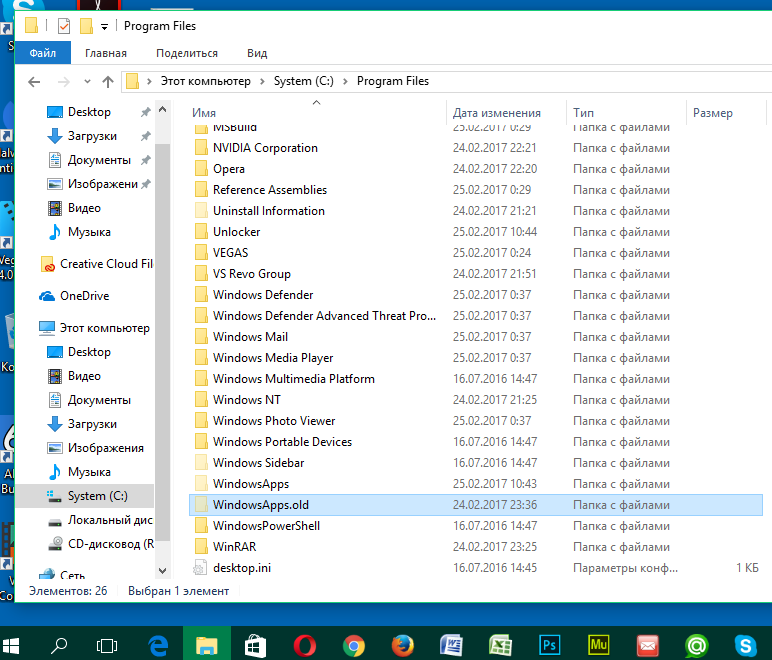
Task: Launch Microsoft Edge from the taskbar
Action: [x=158, y=645]
